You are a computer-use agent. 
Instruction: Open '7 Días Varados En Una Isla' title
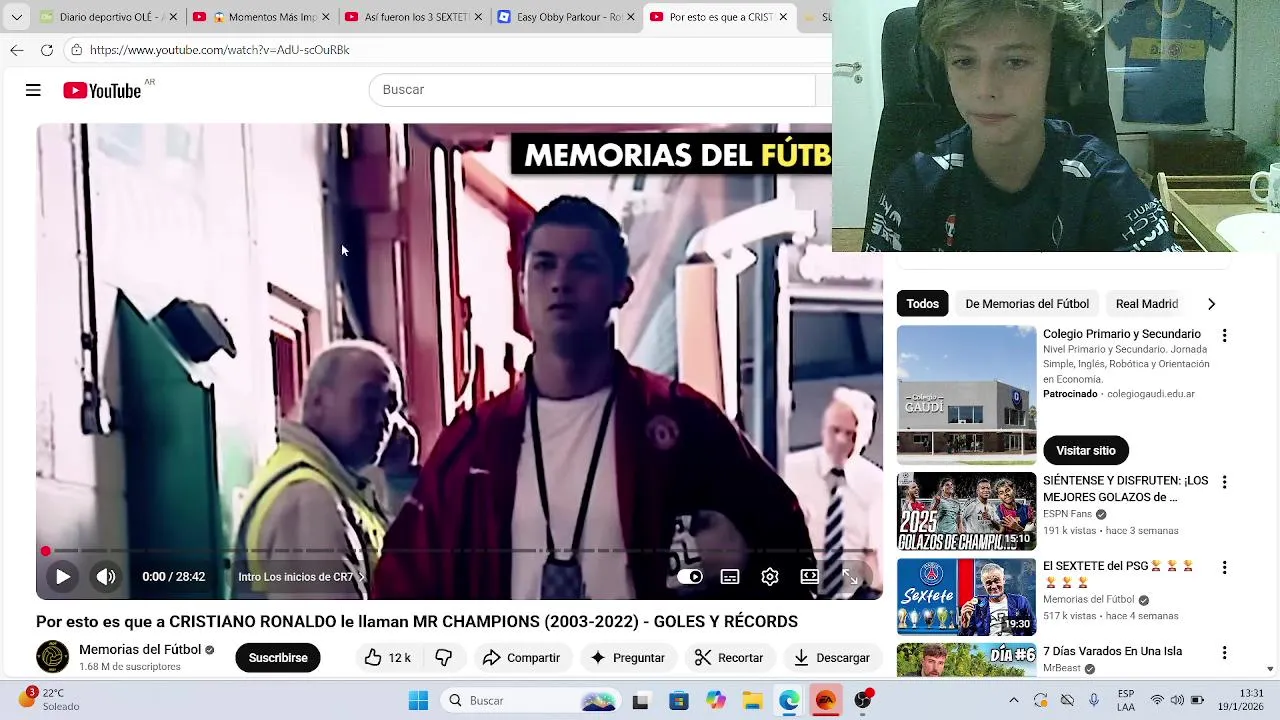(x=1112, y=651)
